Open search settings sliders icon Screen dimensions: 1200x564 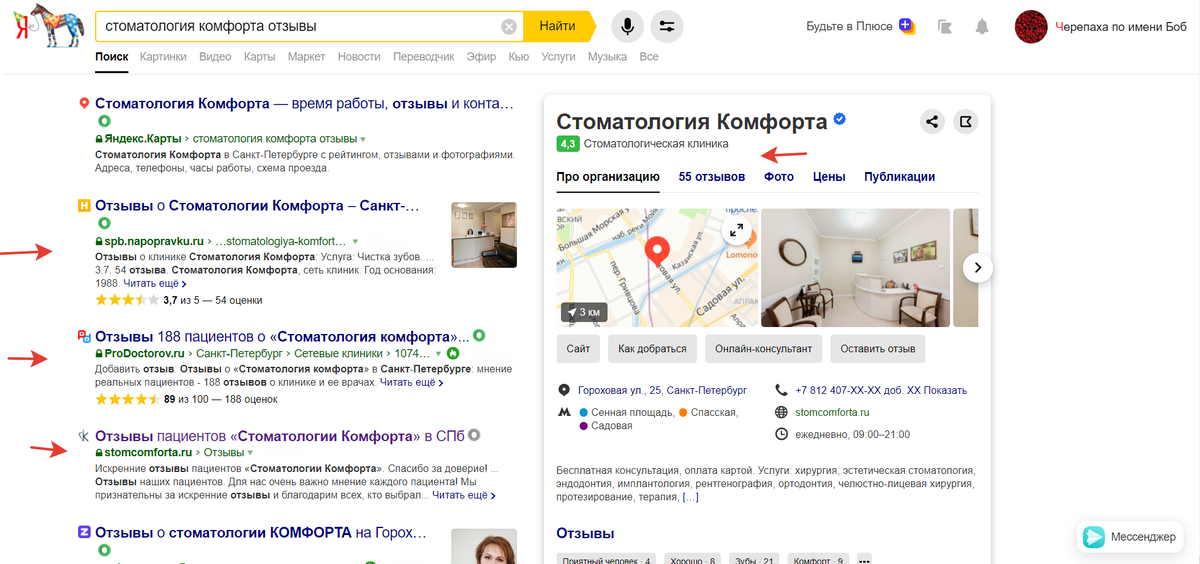[667, 26]
